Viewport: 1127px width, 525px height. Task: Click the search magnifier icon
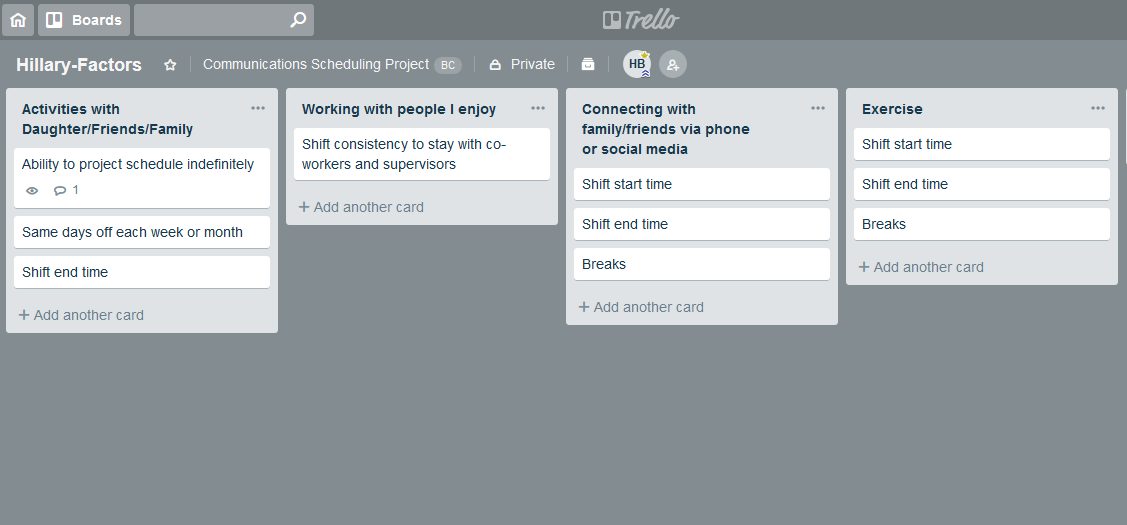click(x=297, y=20)
